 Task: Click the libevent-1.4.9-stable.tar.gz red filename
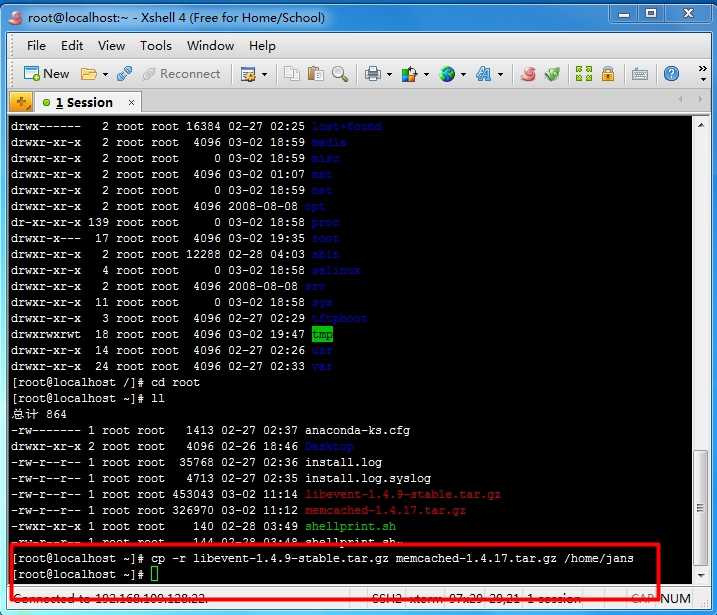pyautogui.click(x=403, y=494)
